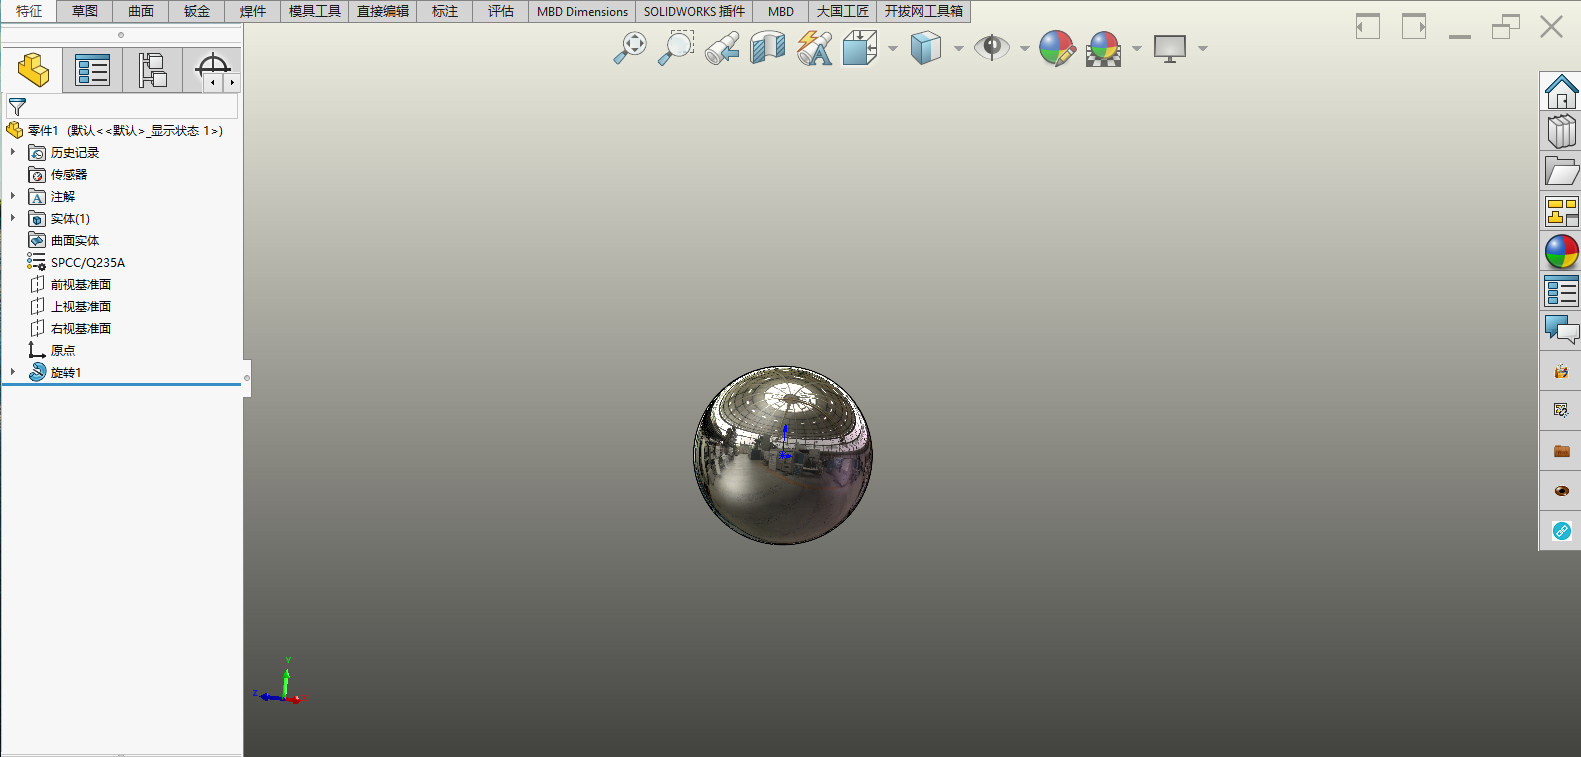Switch to MBD Dimensions tab
Viewport: 1581px width, 757px height.
pos(582,11)
